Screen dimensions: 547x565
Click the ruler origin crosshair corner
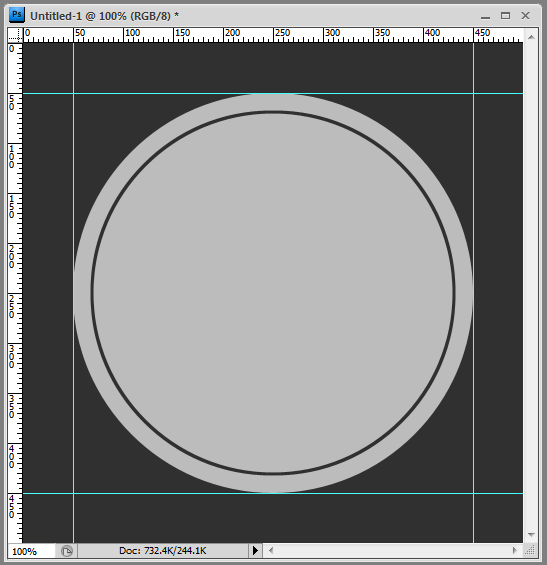tap(15, 35)
